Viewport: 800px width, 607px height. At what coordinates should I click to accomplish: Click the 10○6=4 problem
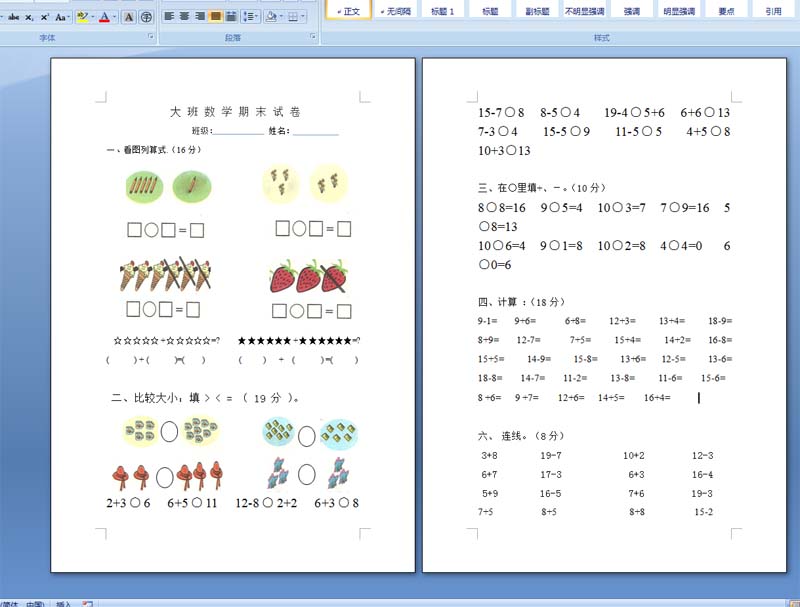pos(502,246)
